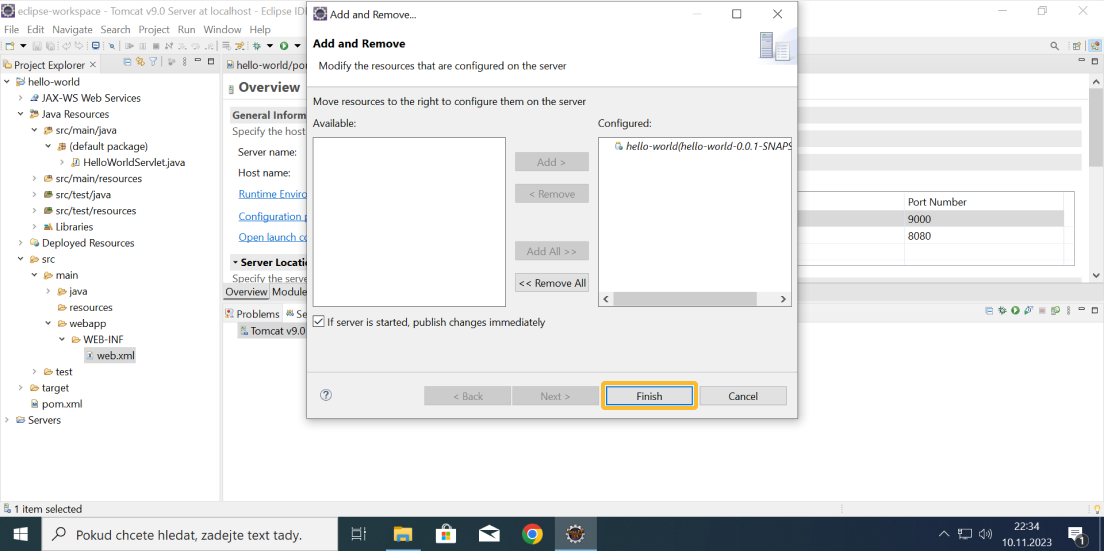This screenshot has width=1104, height=551.
Task: Collapse the Java Resources node
Action: click(x=20, y=114)
